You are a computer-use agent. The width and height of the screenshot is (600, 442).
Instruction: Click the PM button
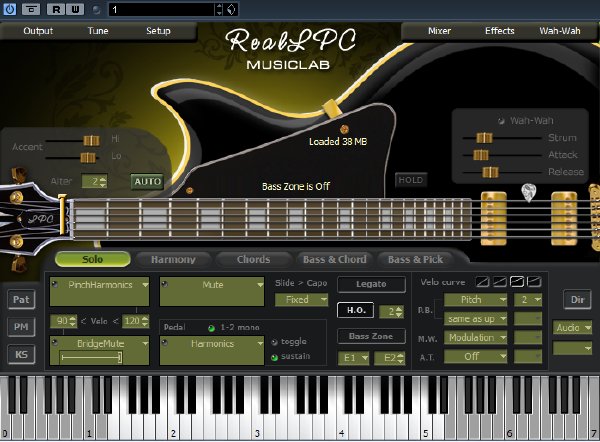point(21,327)
